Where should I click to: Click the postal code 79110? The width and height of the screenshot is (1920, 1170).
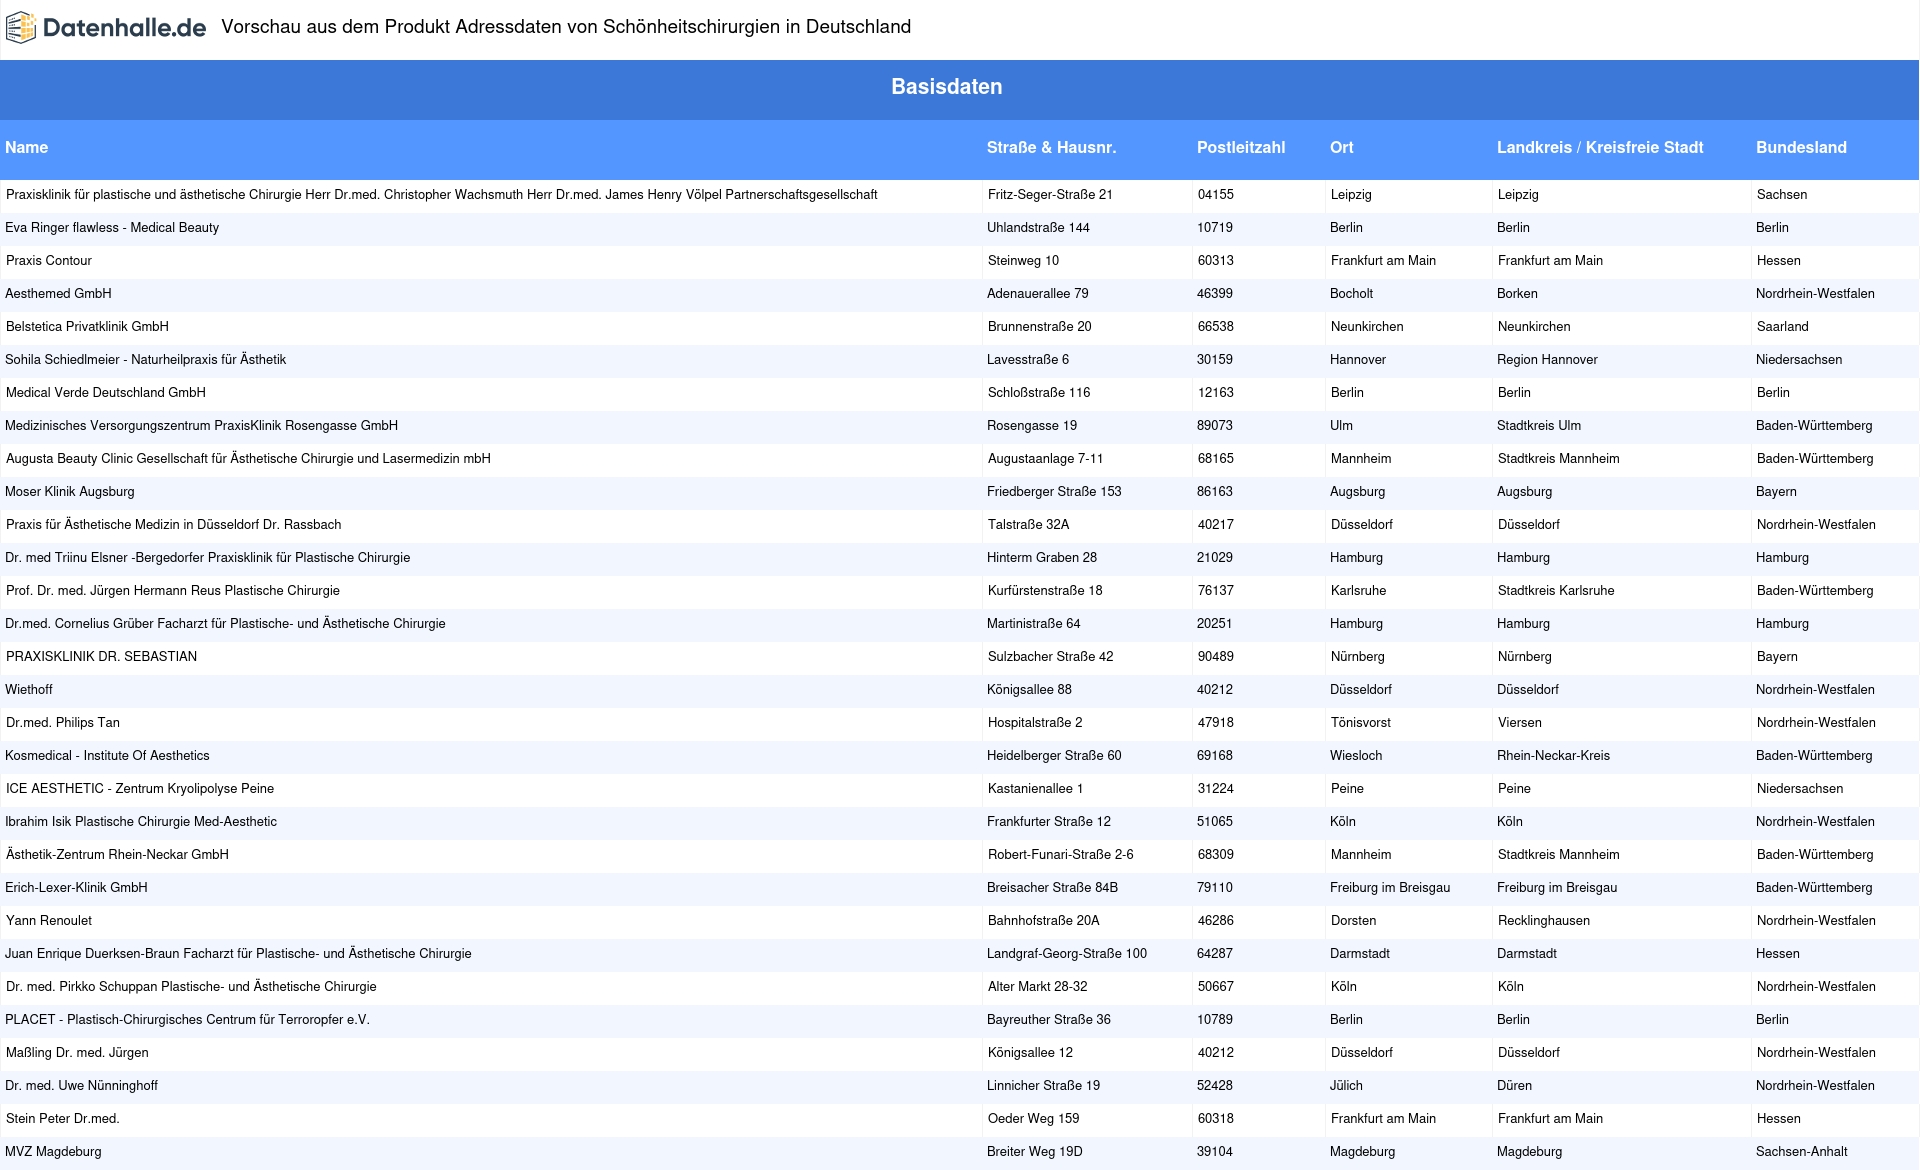(1215, 888)
